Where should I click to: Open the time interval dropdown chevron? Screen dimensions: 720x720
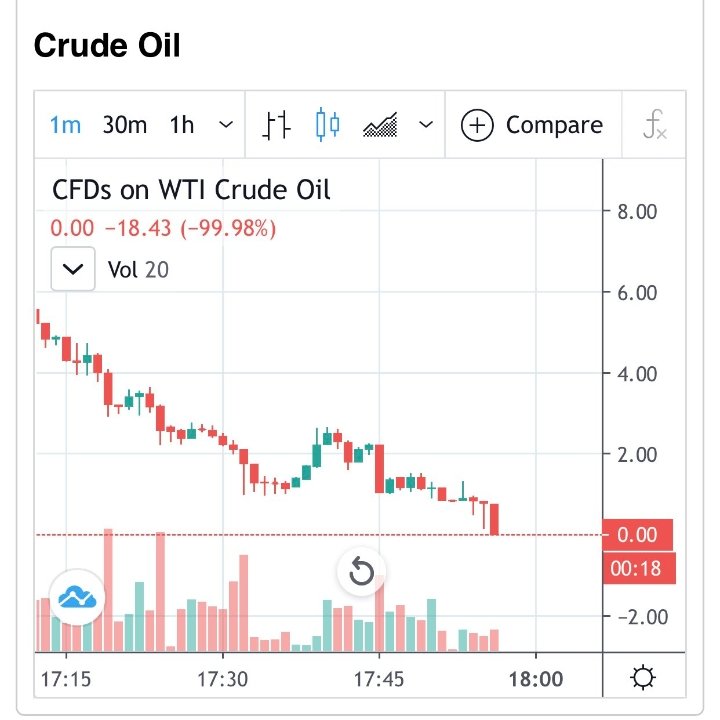pos(226,126)
